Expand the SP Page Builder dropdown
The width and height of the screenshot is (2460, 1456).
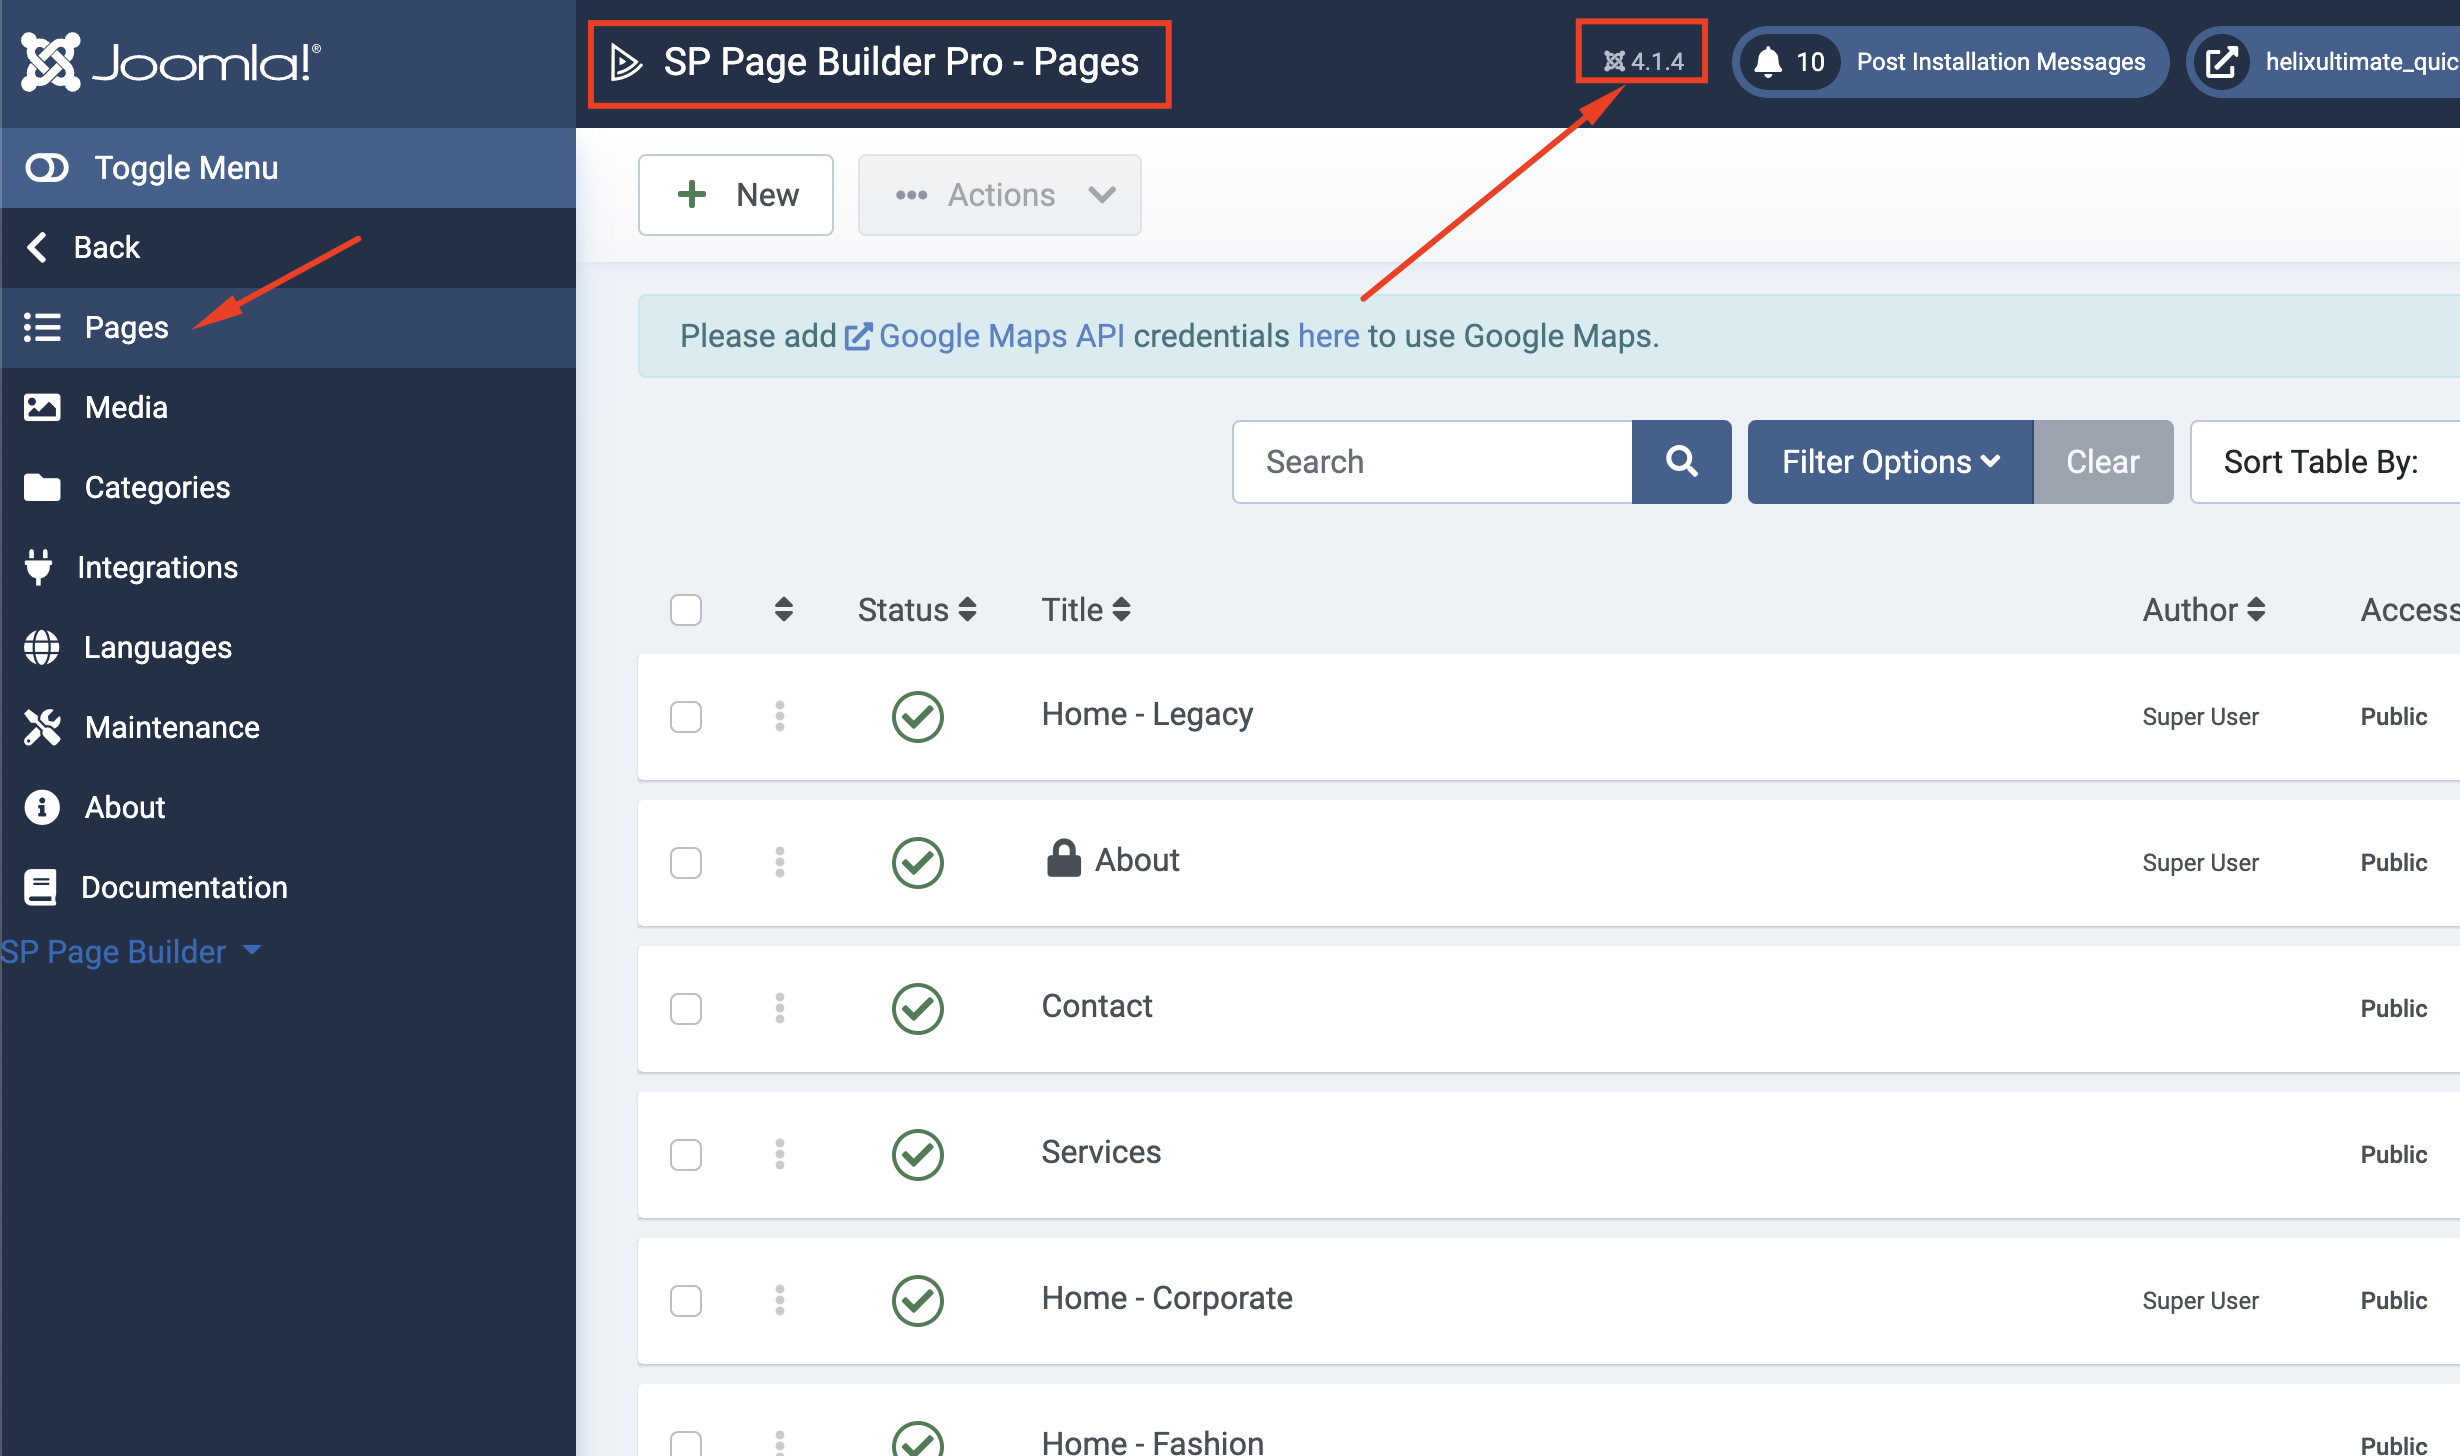[131, 951]
